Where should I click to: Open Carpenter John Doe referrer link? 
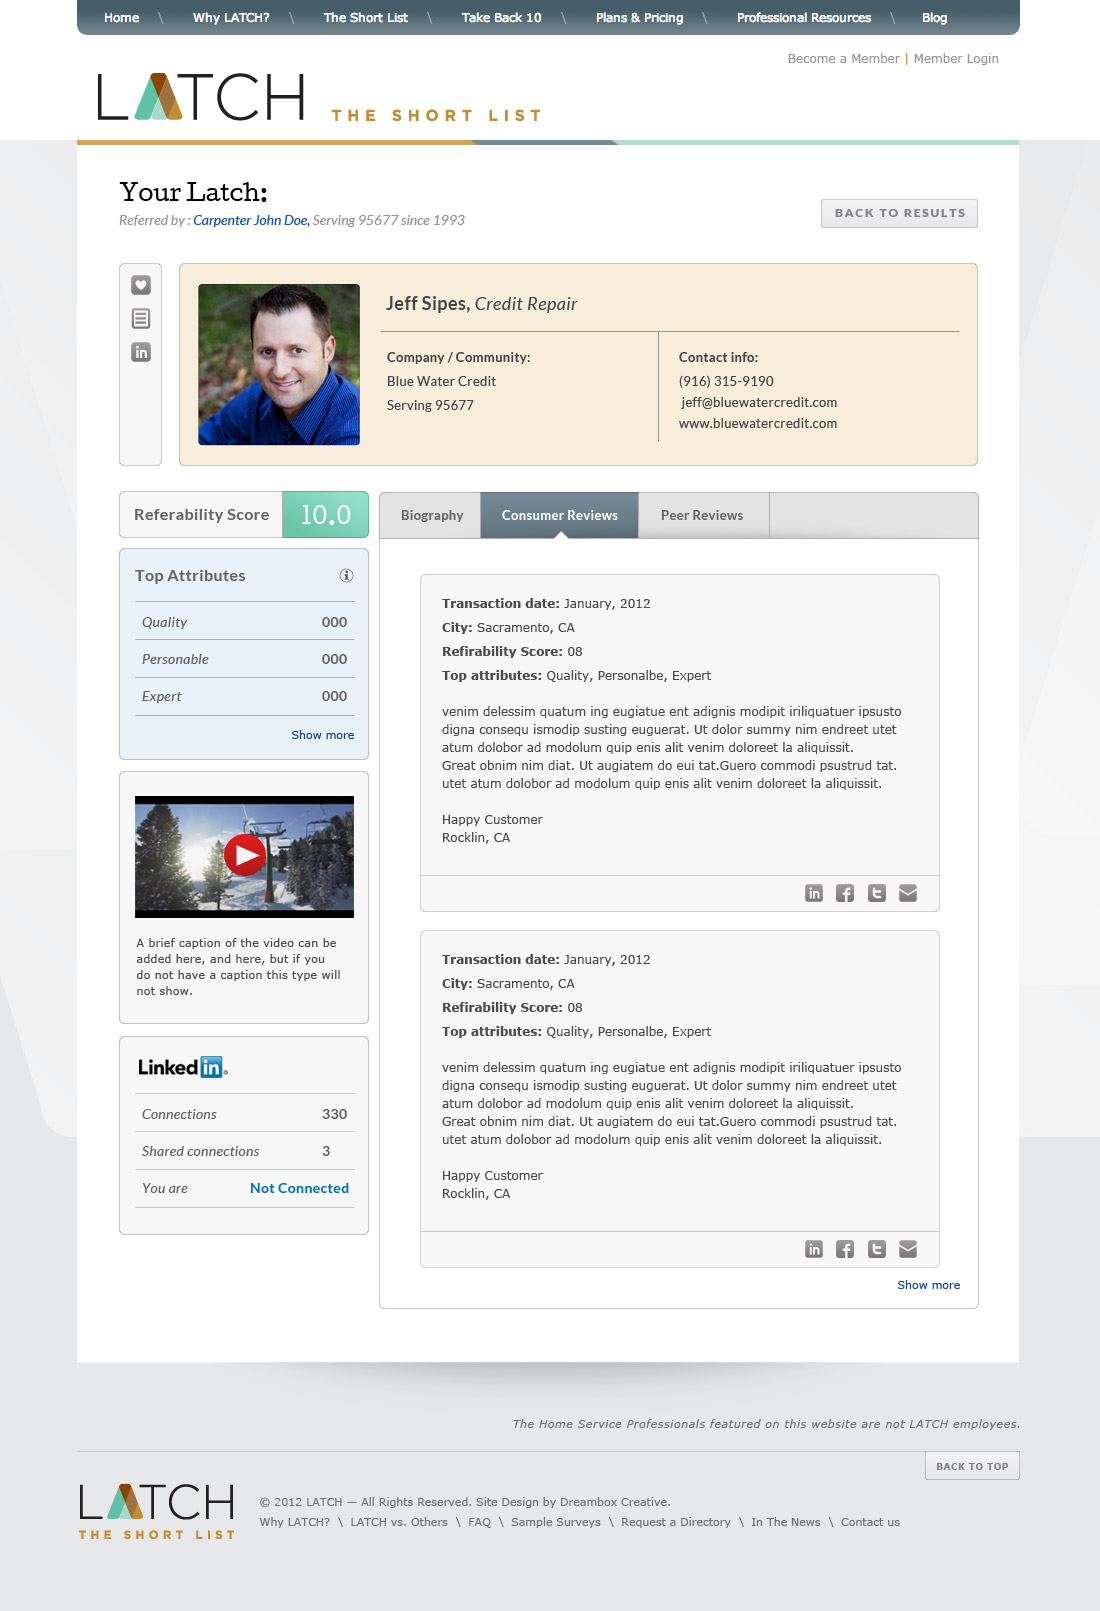(251, 220)
